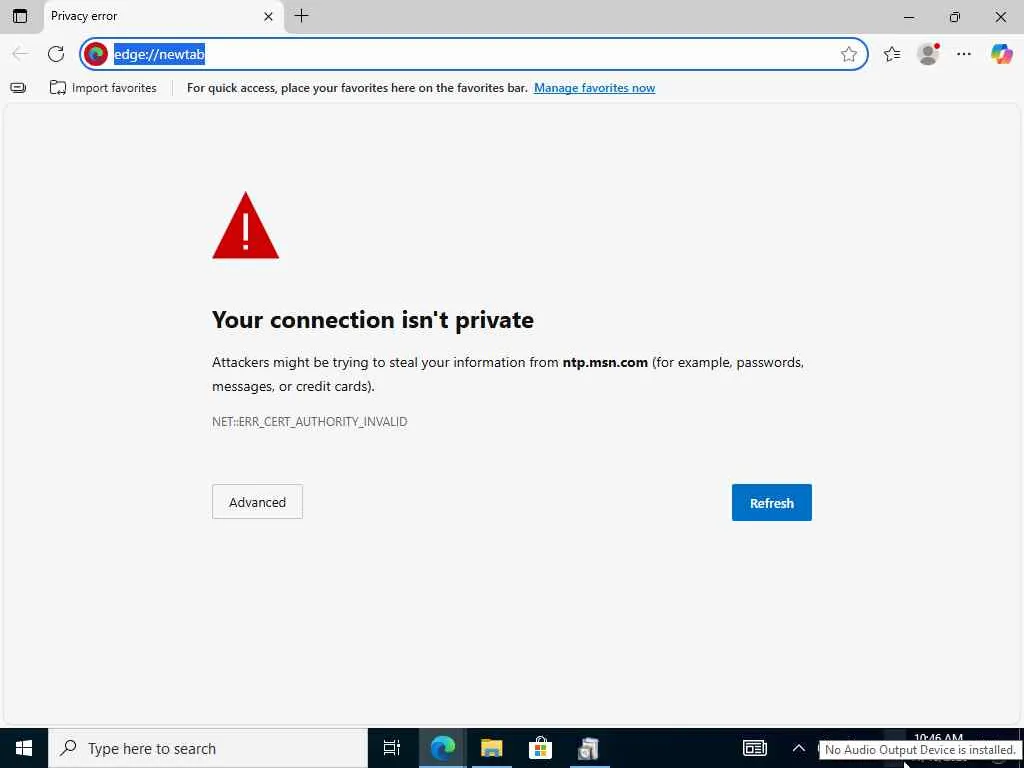1024x768 pixels.
Task: Click the browser back arrow
Action: 20,54
